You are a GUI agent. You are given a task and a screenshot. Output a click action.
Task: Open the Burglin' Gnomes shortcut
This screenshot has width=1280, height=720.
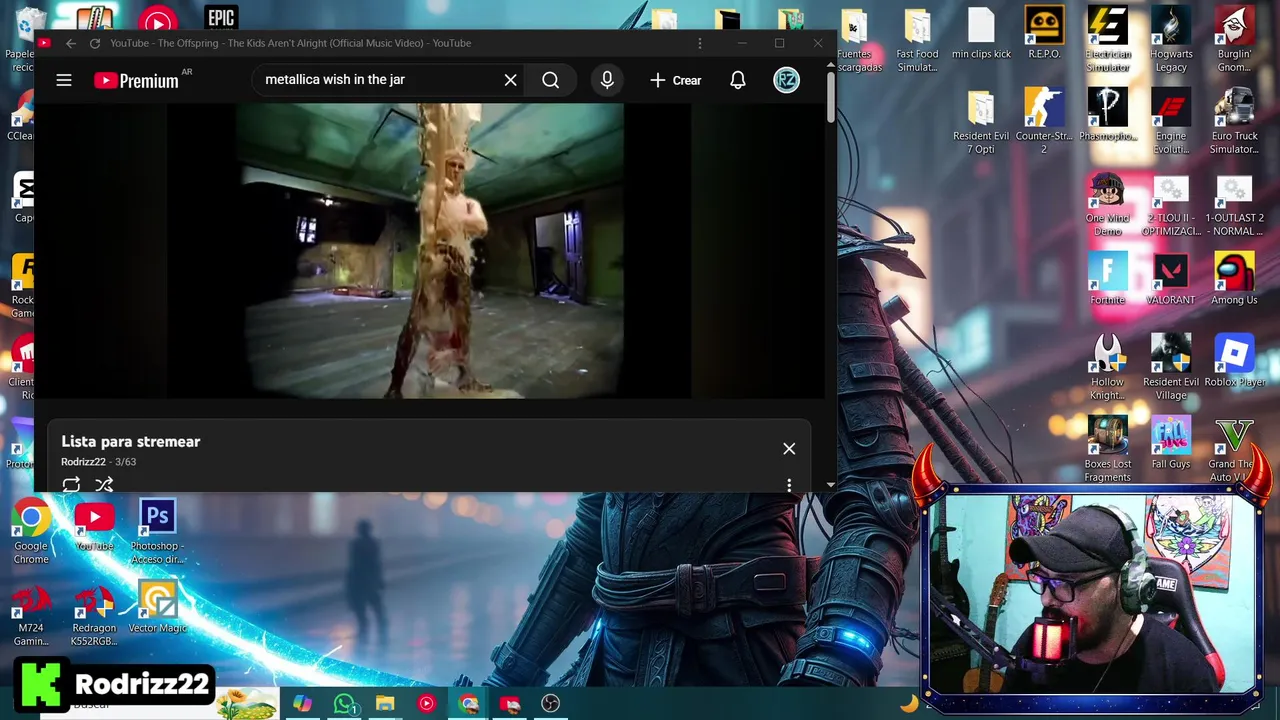[1234, 40]
